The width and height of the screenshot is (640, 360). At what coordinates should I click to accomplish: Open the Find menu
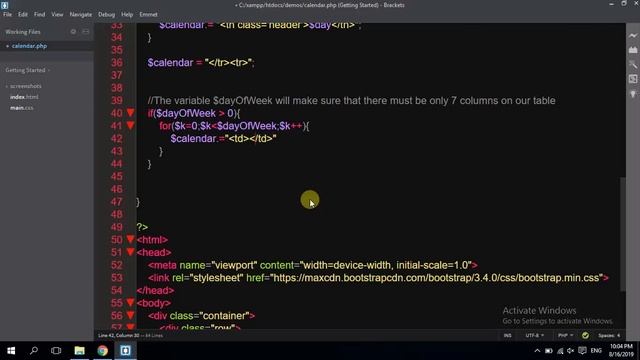click(x=40, y=14)
